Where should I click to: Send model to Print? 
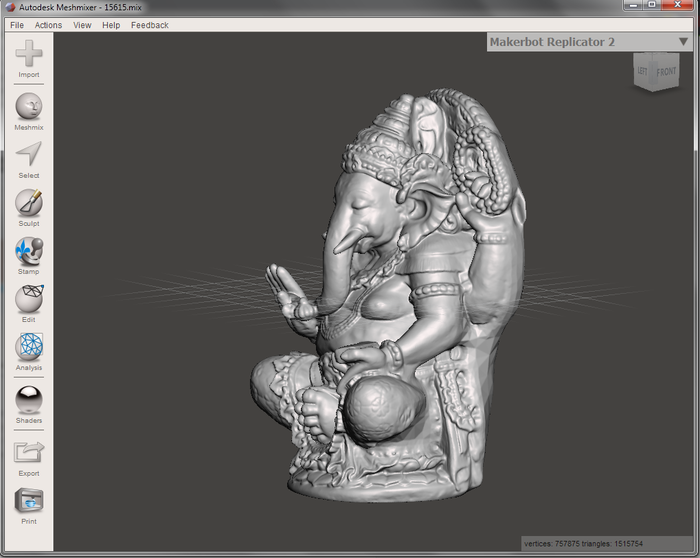tap(28, 501)
